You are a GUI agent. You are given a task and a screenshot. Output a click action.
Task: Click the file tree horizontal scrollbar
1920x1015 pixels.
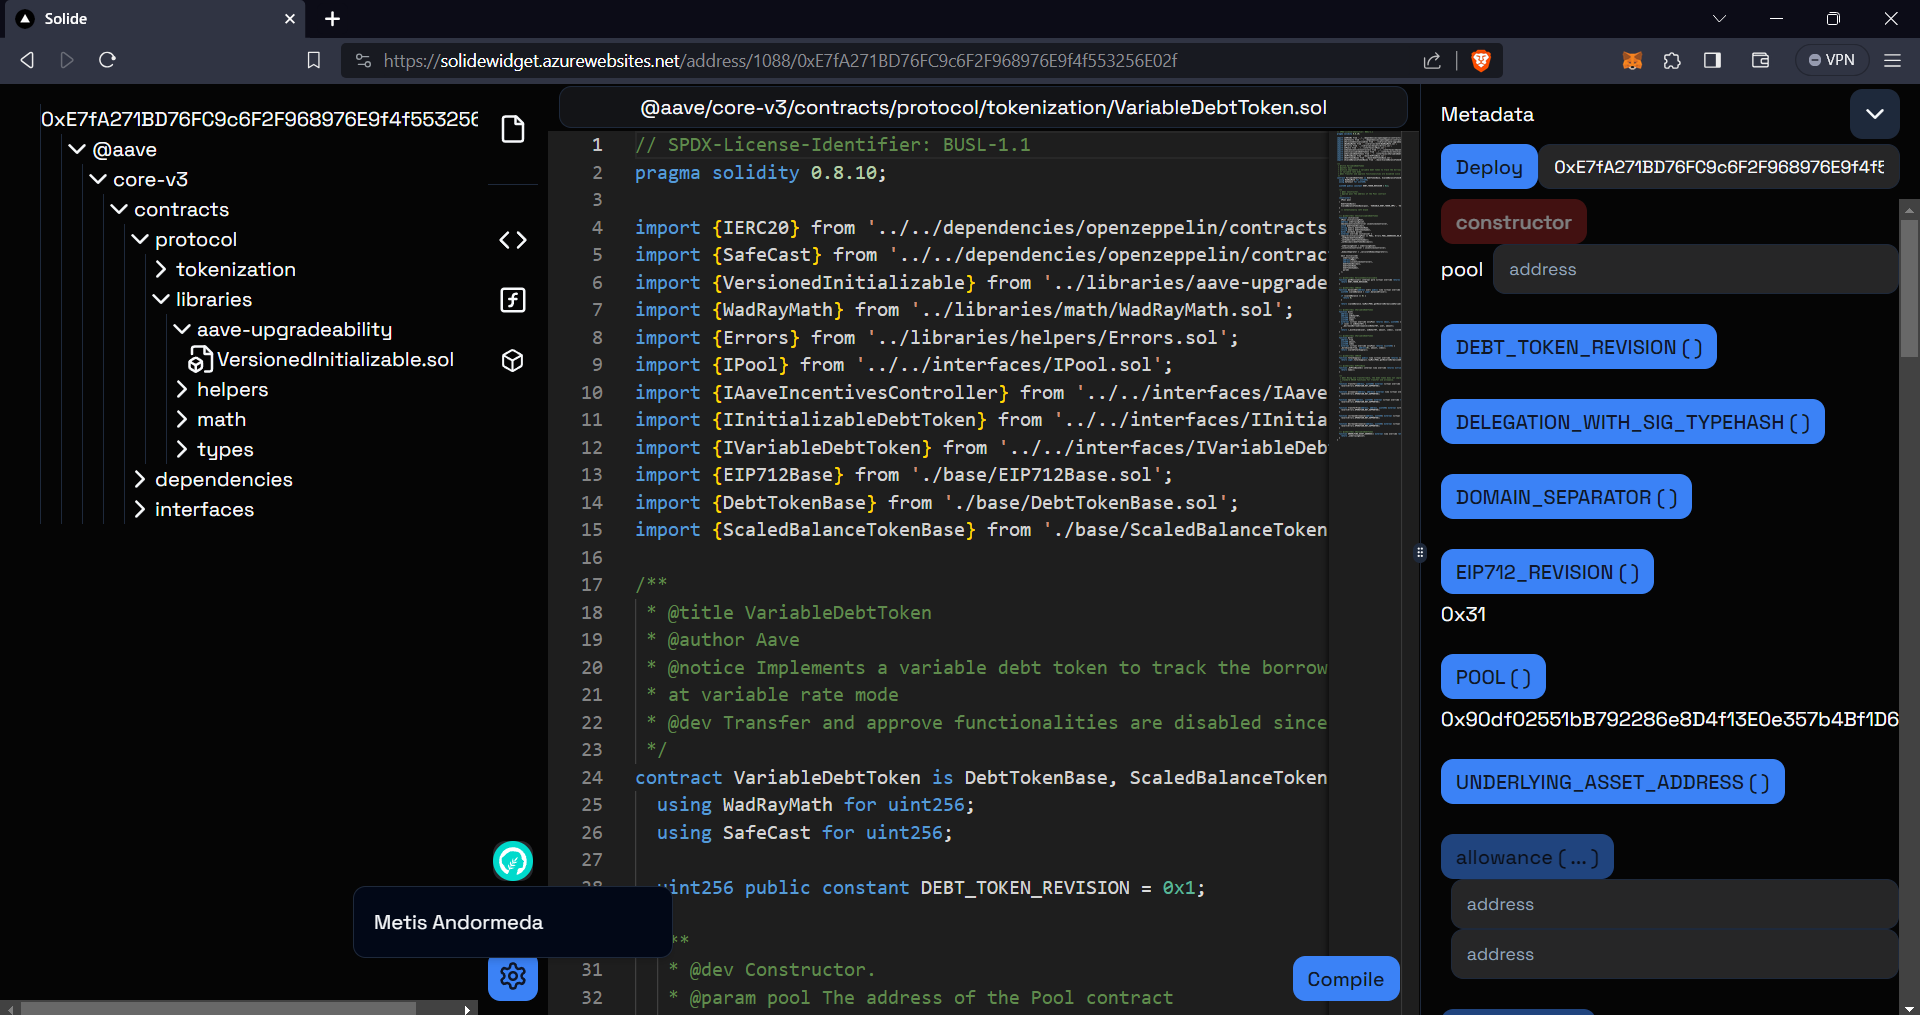pos(218,1008)
